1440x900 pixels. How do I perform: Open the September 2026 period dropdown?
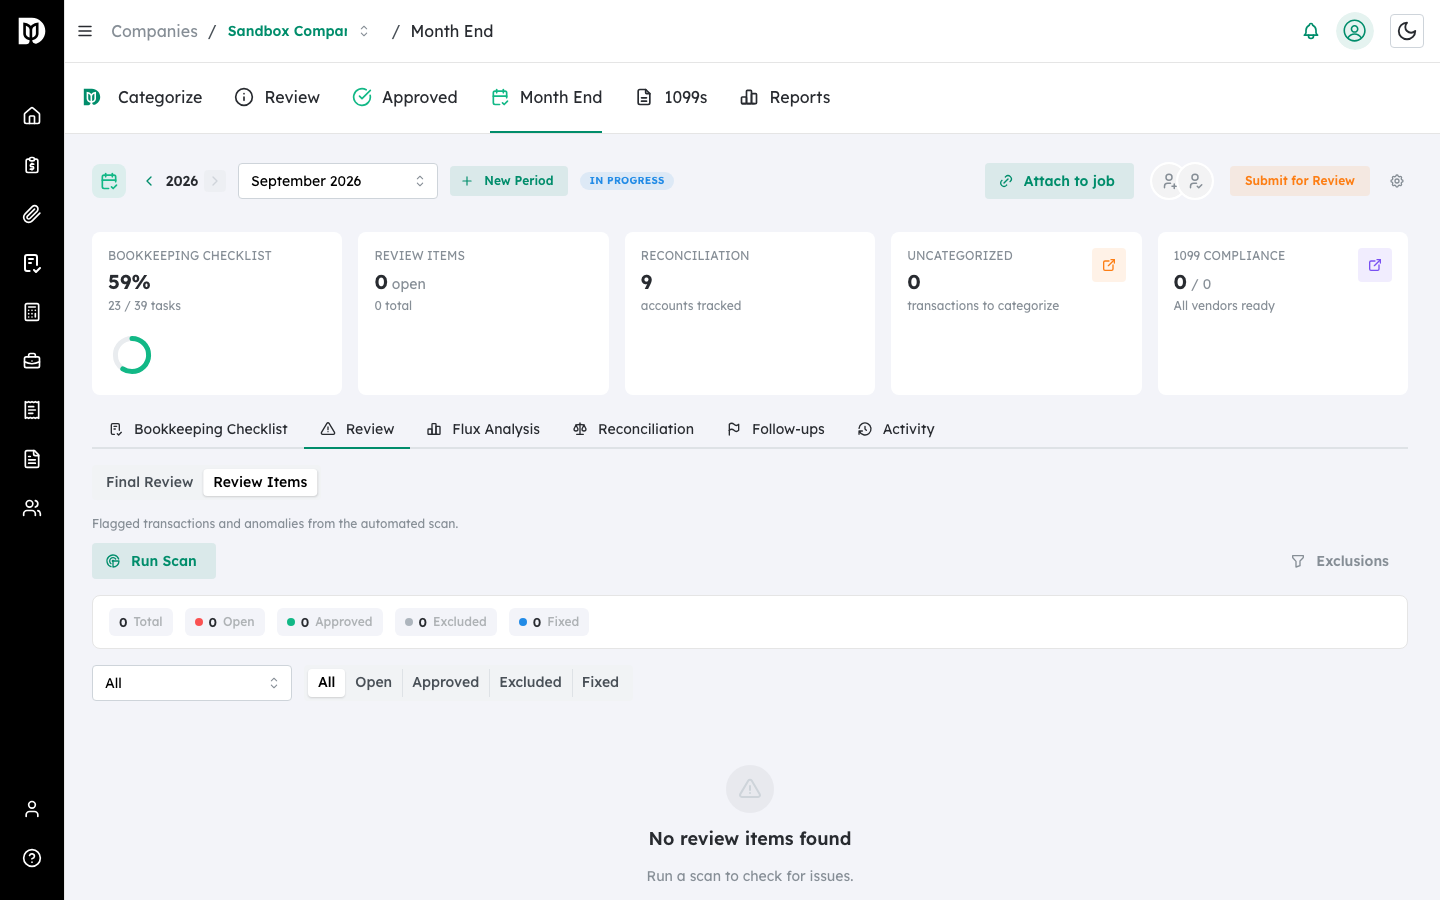coord(338,181)
